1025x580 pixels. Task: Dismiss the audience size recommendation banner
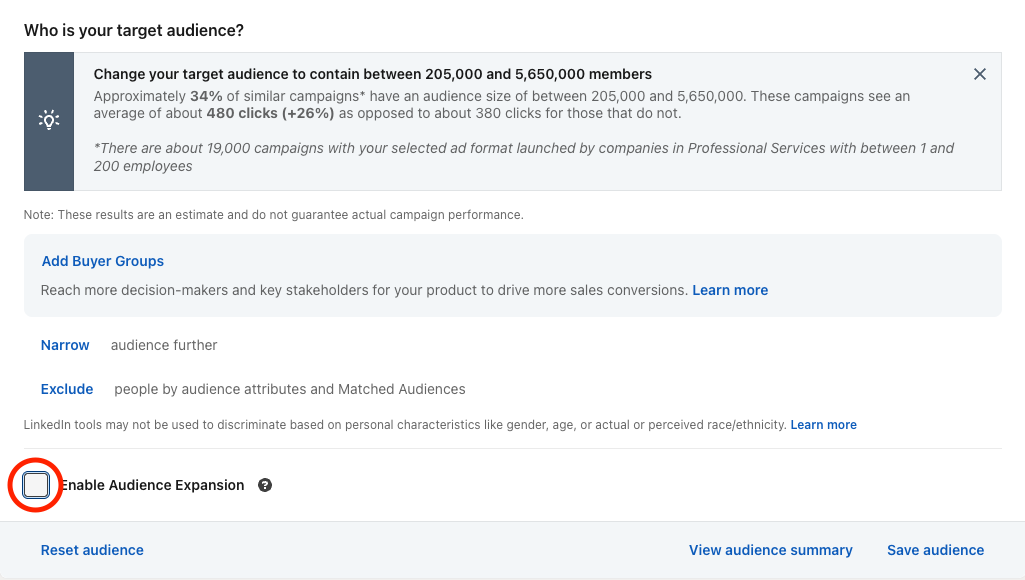pos(980,74)
